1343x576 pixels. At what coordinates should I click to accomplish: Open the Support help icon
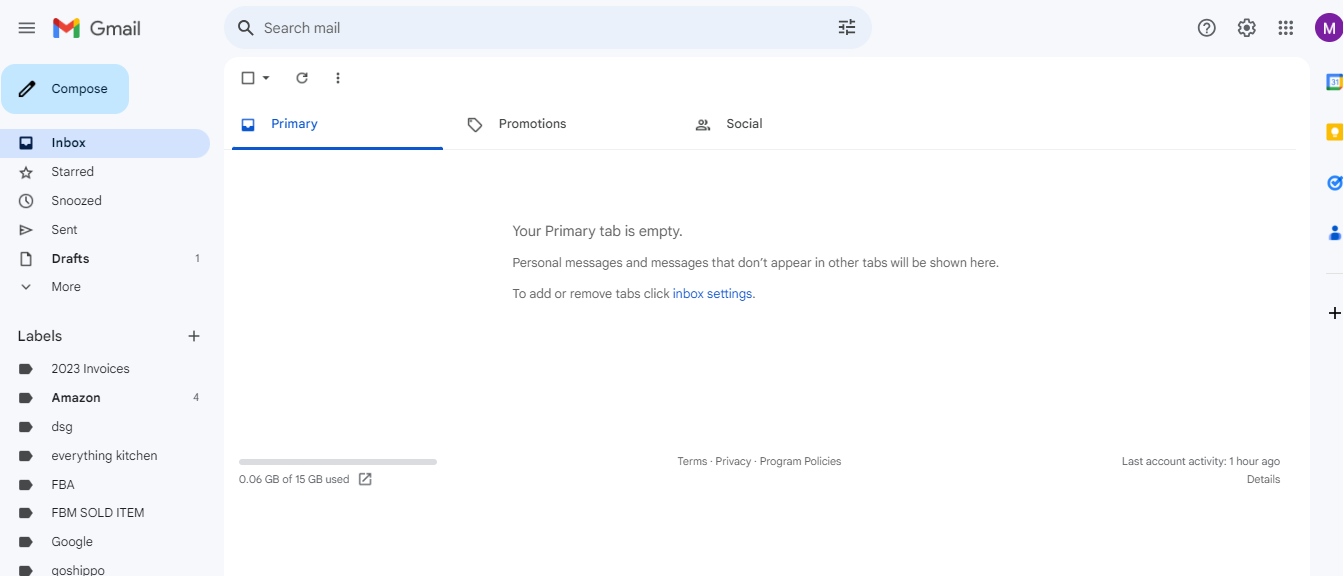coord(1207,28)
